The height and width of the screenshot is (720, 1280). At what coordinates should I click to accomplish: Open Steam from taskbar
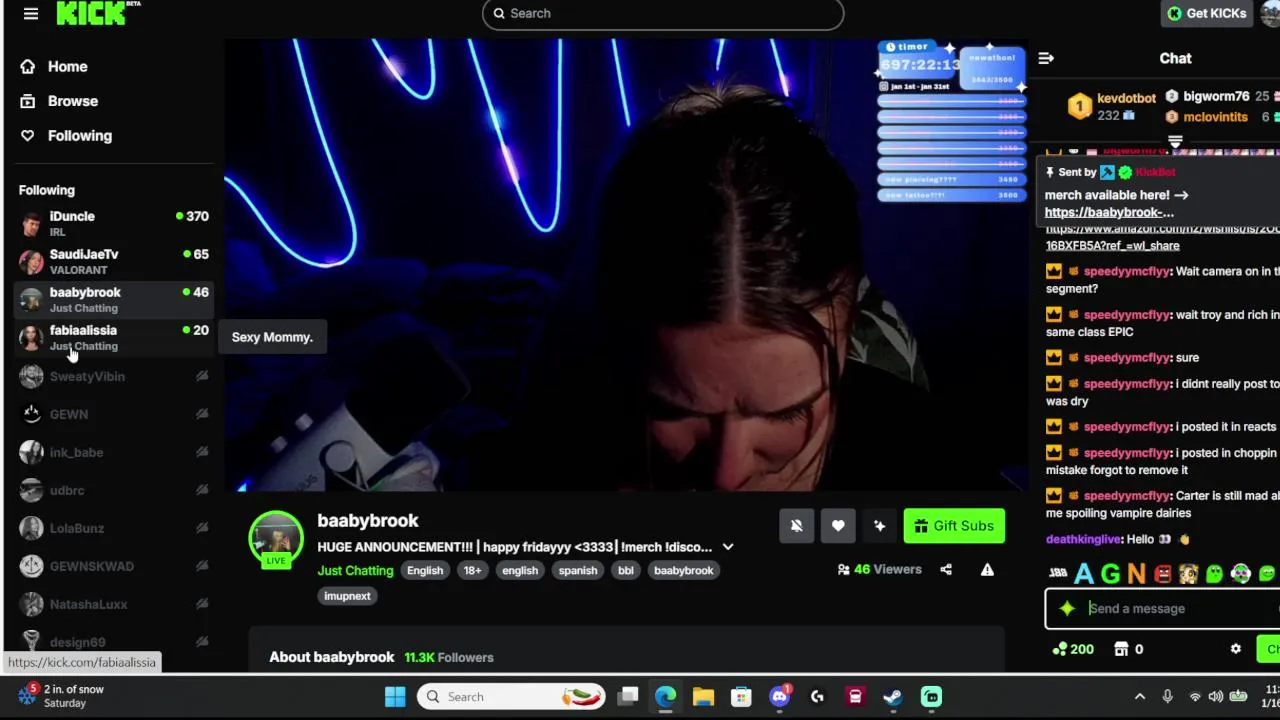coord(893,697)
